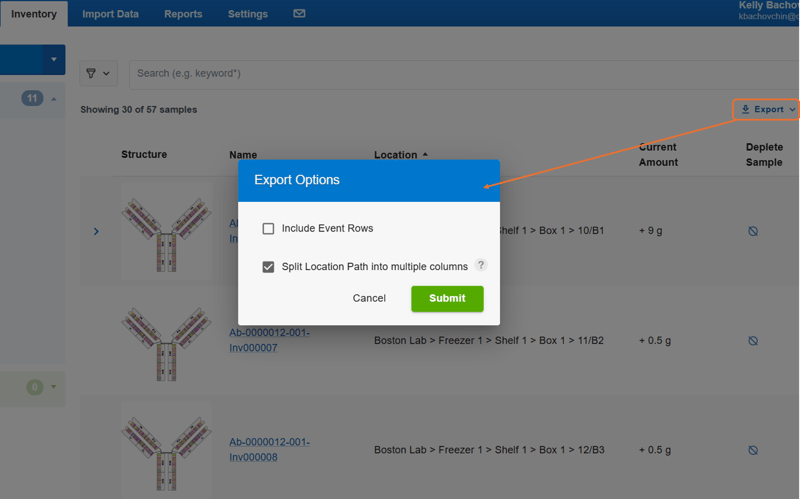Screen dimensions: 800x499
Task: Open the blue sidebar dropdown arrow
Action: [x=54, y=60]
